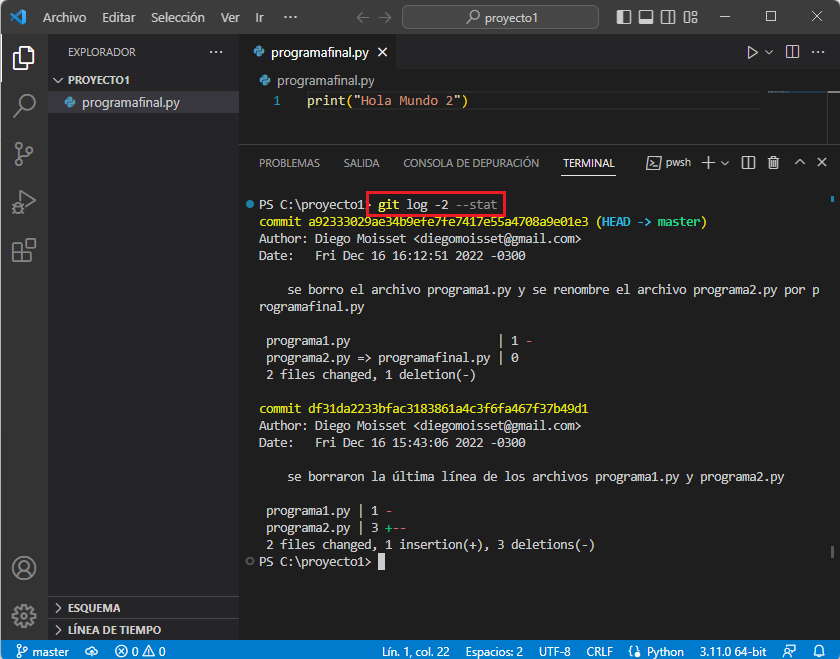
Task: Click the editor minimap preview
Action: coord(797,92)
